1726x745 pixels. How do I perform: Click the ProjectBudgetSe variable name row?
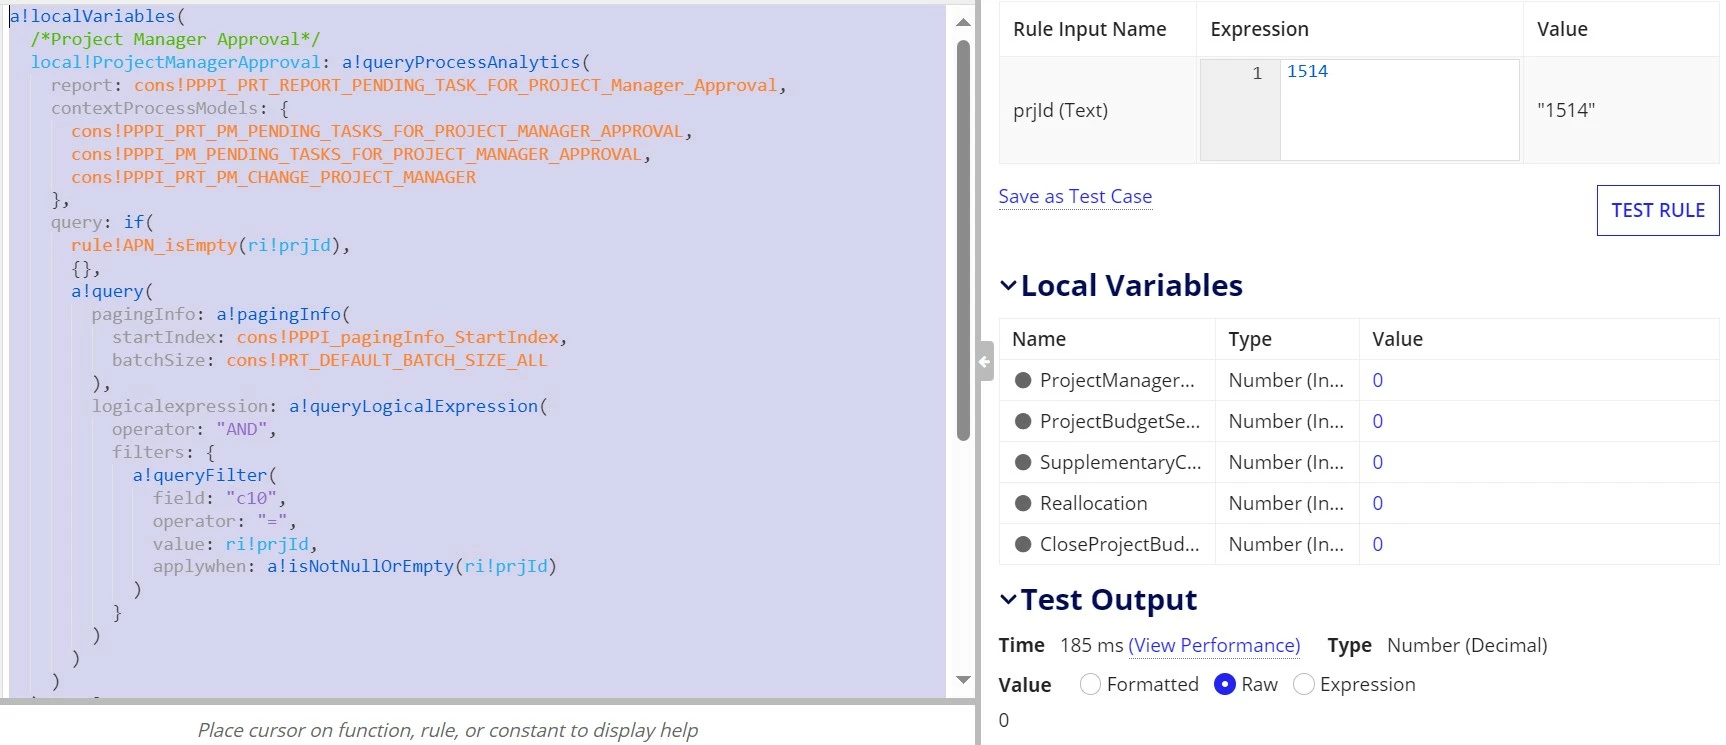pos(1120,421)
